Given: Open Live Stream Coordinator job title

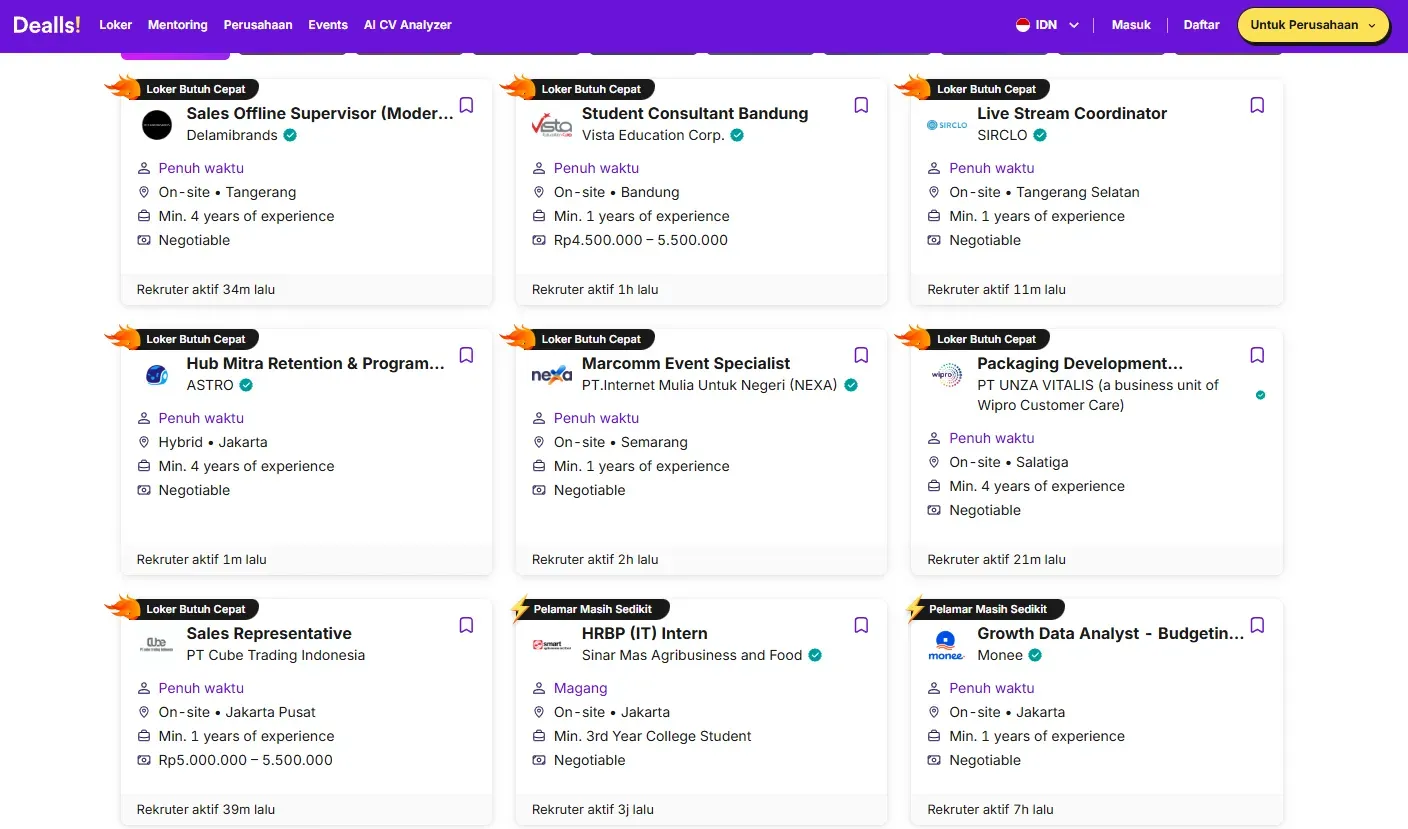Looking at the screenshot, I should tap(1072, 113).
